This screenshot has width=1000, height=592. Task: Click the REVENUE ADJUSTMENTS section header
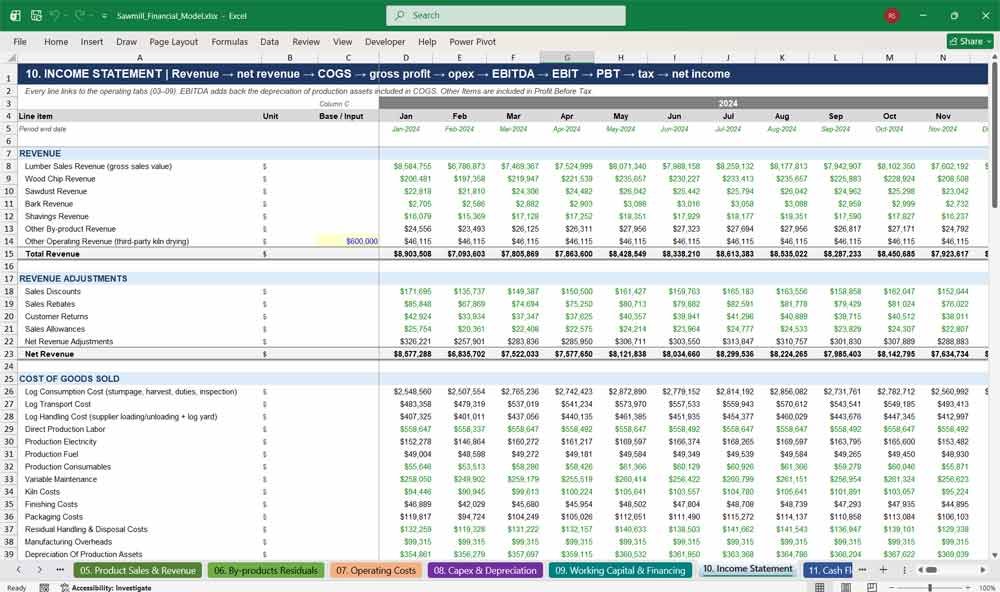pos(73,279)
